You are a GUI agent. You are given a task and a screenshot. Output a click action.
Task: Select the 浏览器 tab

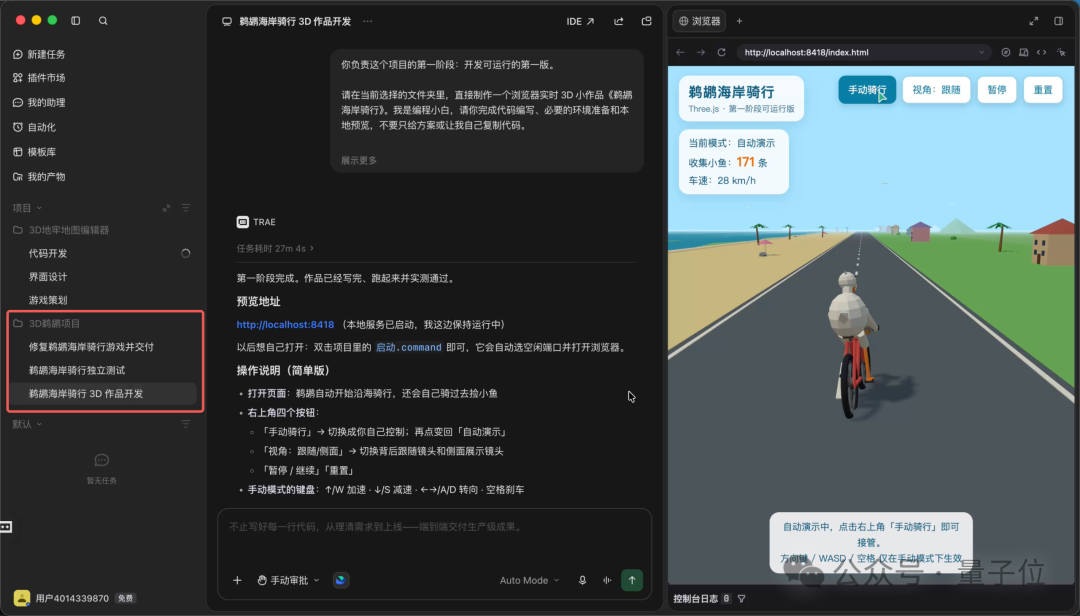pos(700,21)
